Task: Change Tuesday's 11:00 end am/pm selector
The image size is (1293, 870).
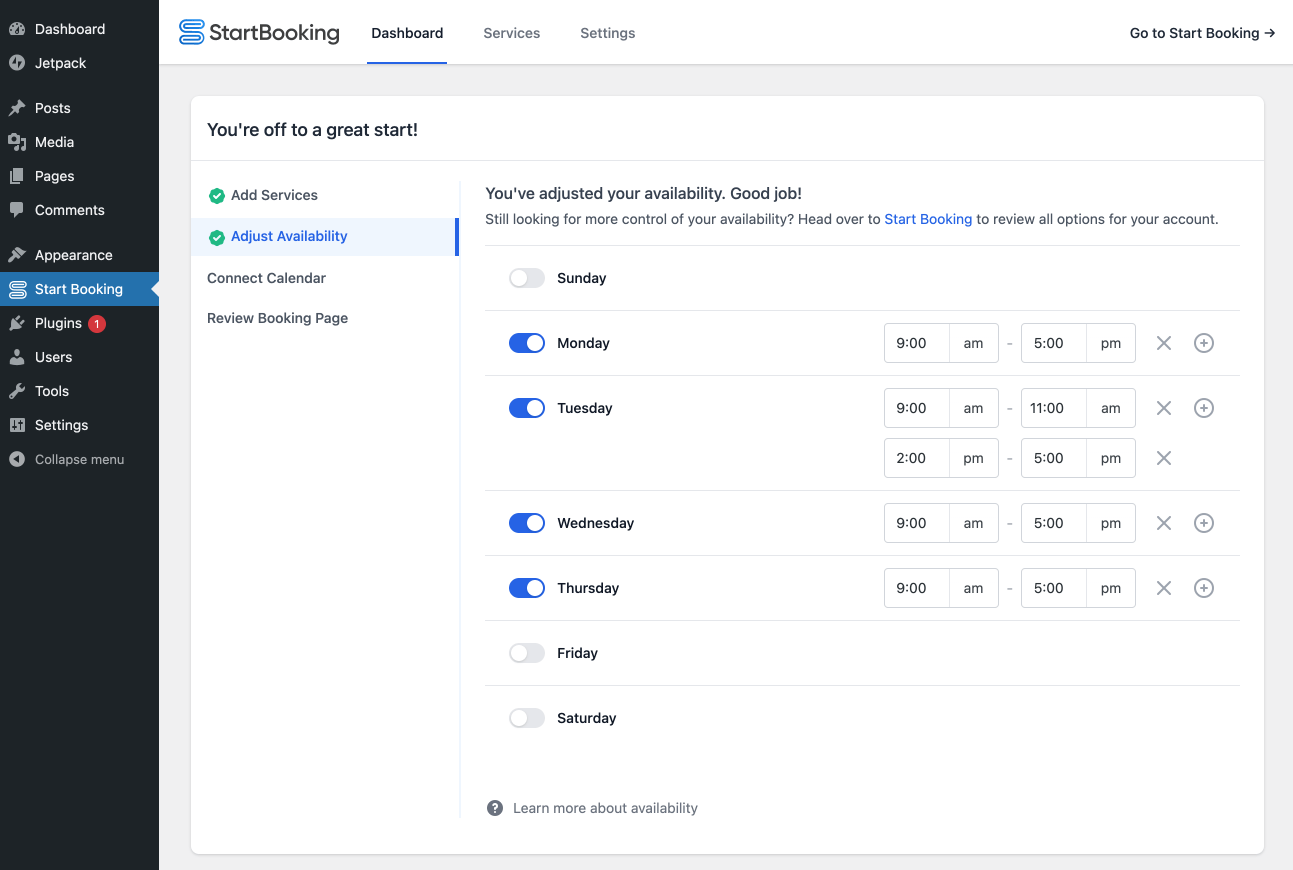Action: [1111, 408]
